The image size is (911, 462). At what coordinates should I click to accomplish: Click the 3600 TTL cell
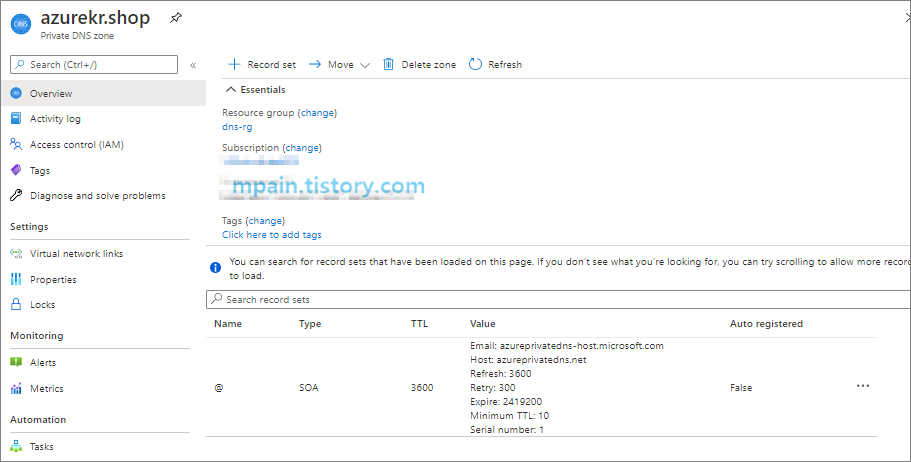[422, 388]
